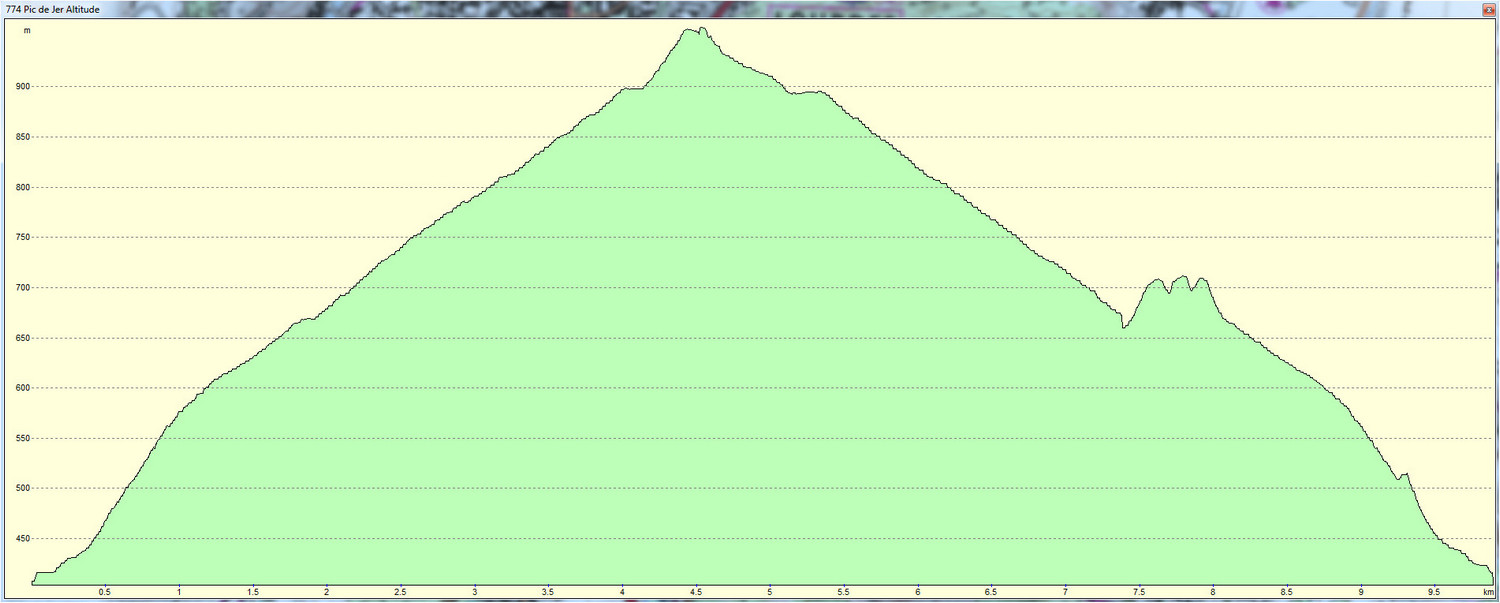Click the 900 altitude axis label
1500x603 pixels.
click(x=20, y=87)
